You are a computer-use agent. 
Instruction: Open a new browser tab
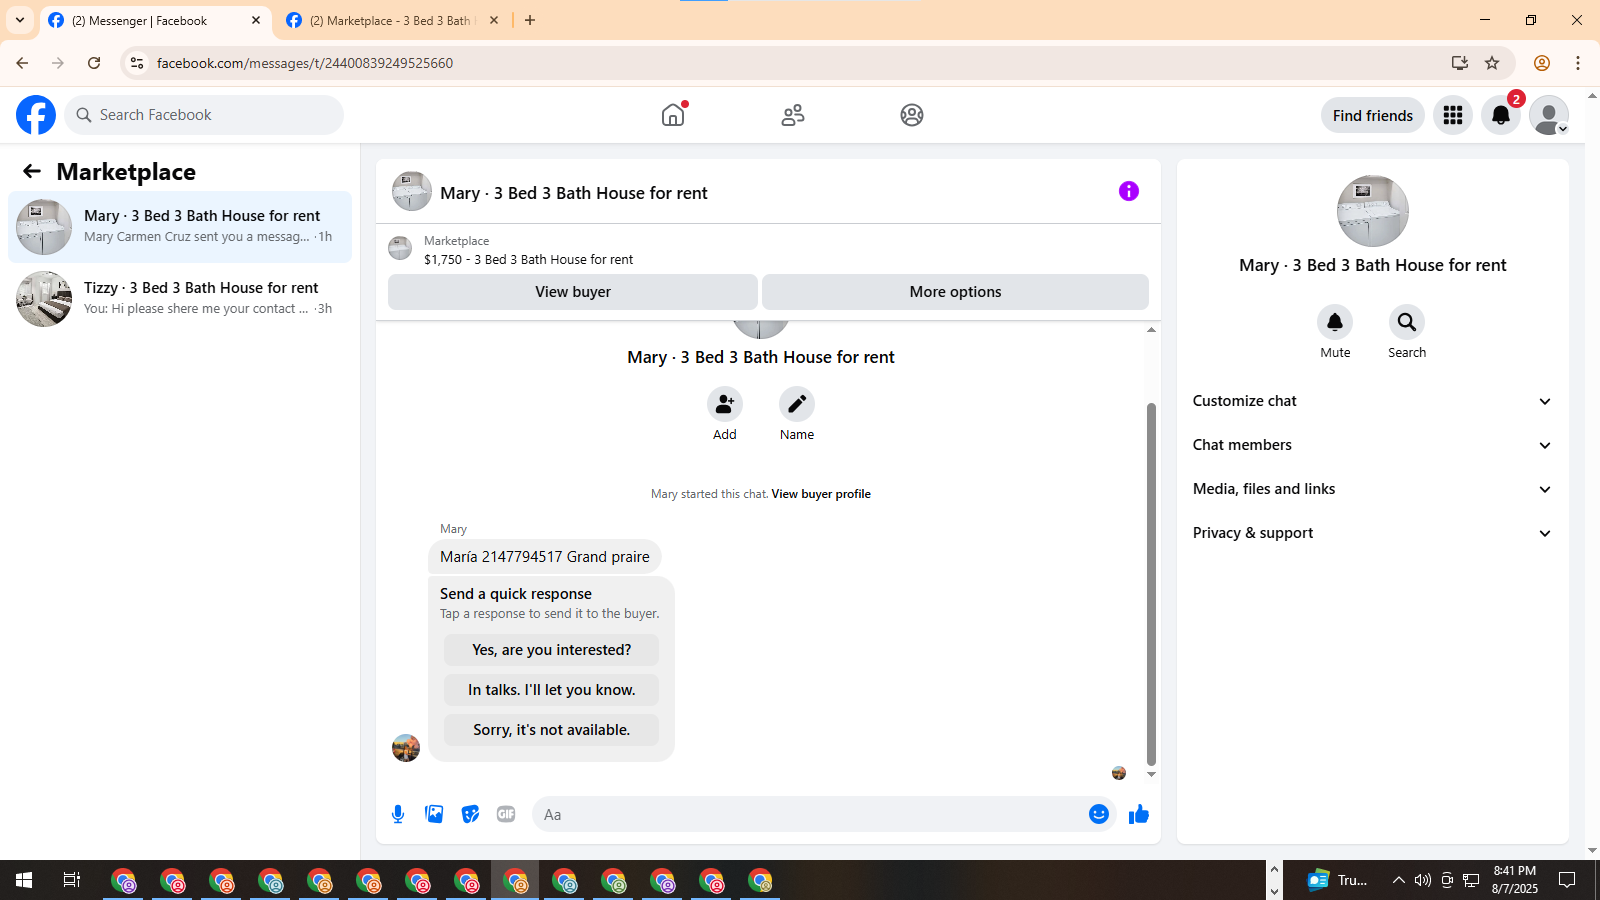click(x=530, y=20)
